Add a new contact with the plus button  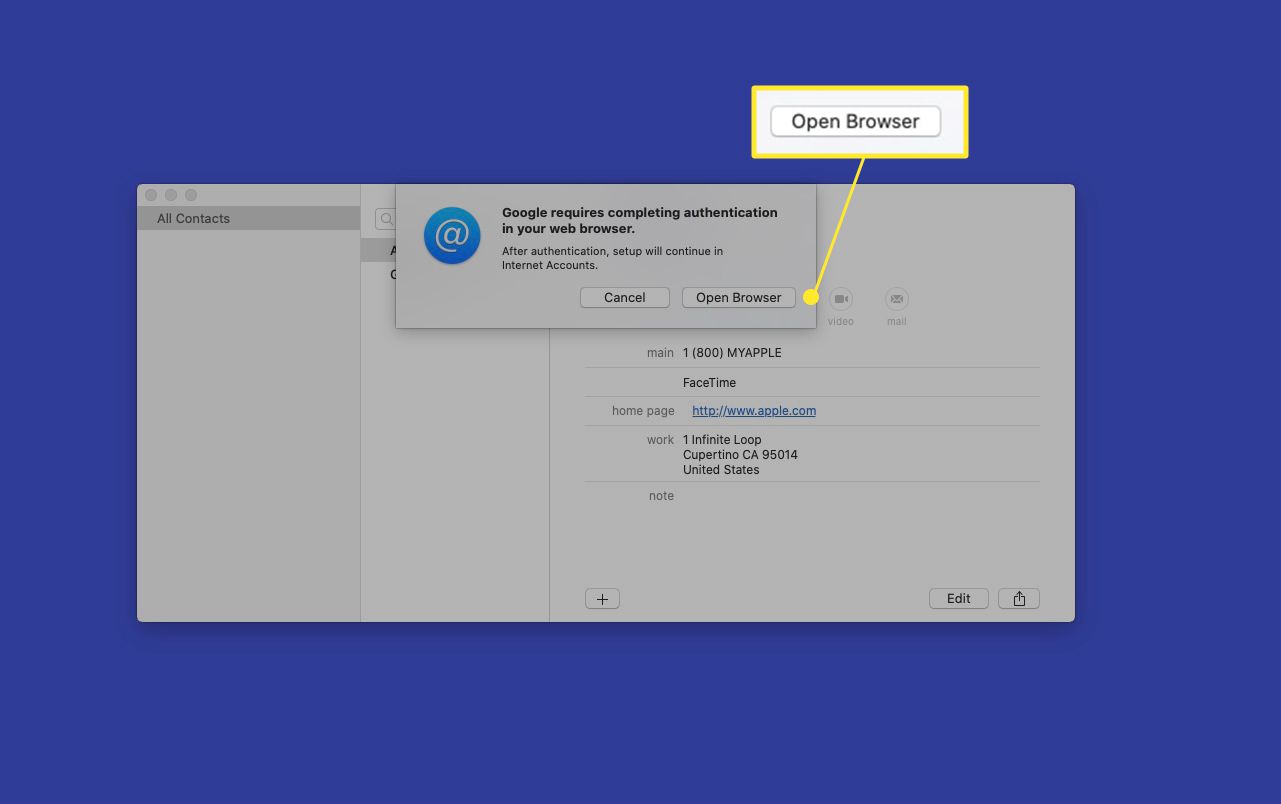tap(602, 599)
